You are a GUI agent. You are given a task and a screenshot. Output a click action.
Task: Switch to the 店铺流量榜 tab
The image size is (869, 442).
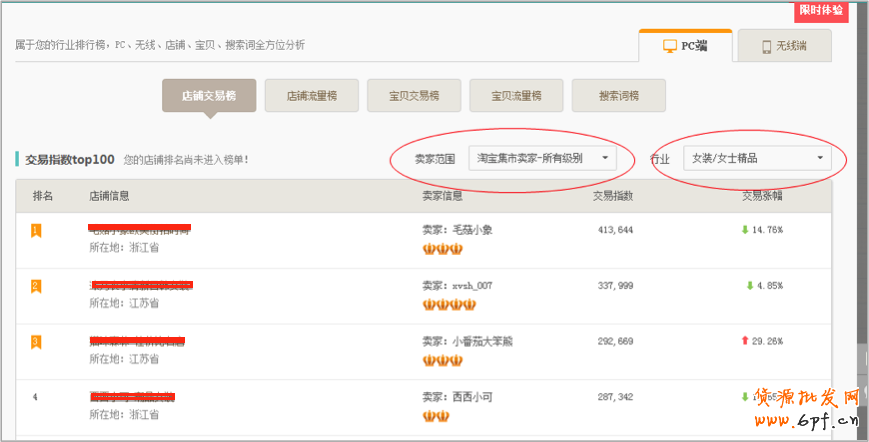311,96
